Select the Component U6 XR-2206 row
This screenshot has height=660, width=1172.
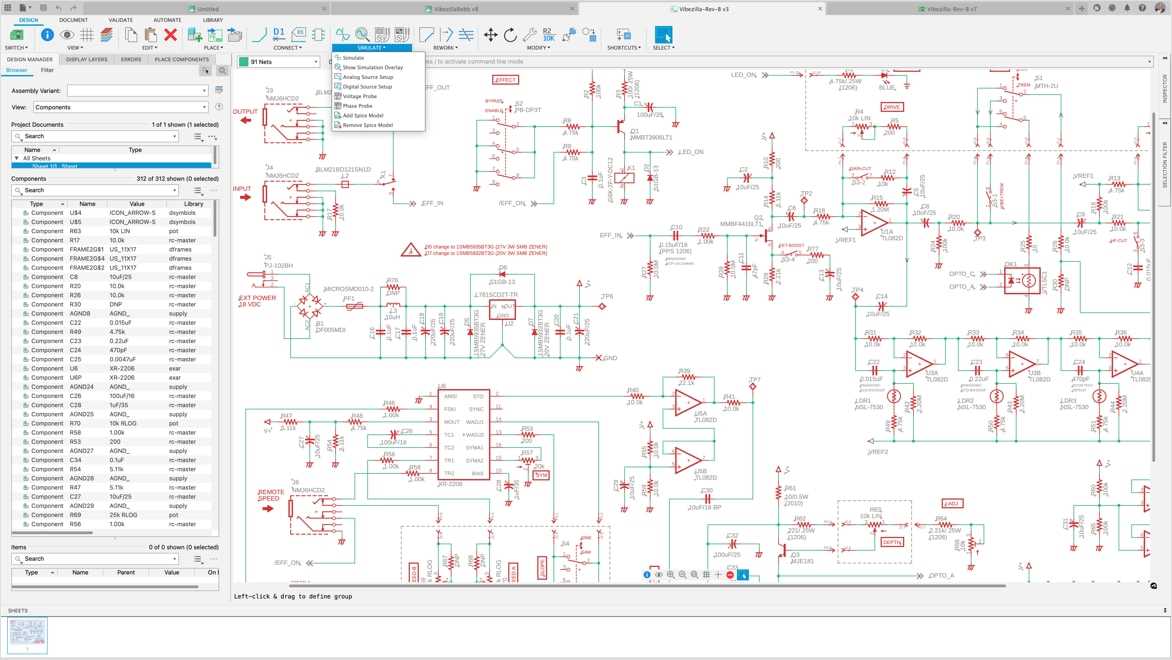coord(112,368)
